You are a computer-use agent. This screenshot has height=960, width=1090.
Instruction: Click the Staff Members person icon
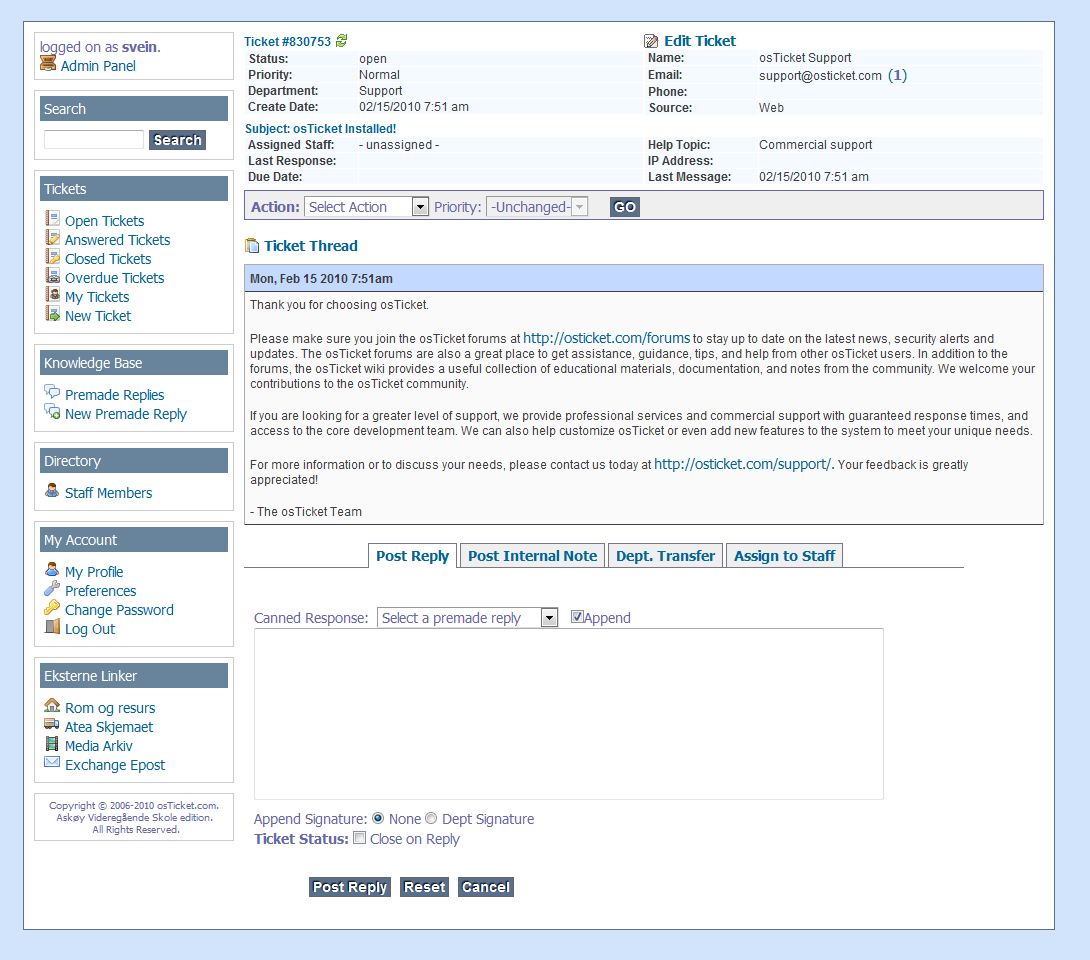coord(52,490)
